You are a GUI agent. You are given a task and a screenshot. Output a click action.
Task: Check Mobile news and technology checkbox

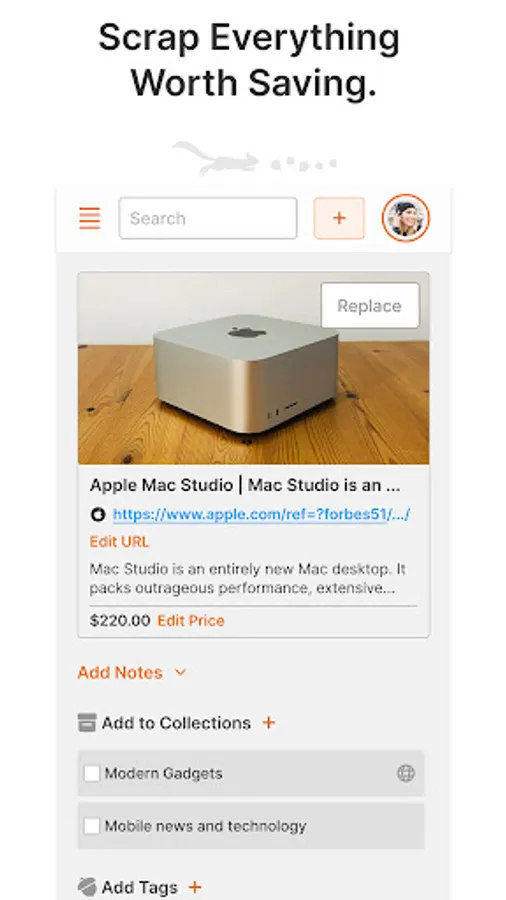point(92,826)
